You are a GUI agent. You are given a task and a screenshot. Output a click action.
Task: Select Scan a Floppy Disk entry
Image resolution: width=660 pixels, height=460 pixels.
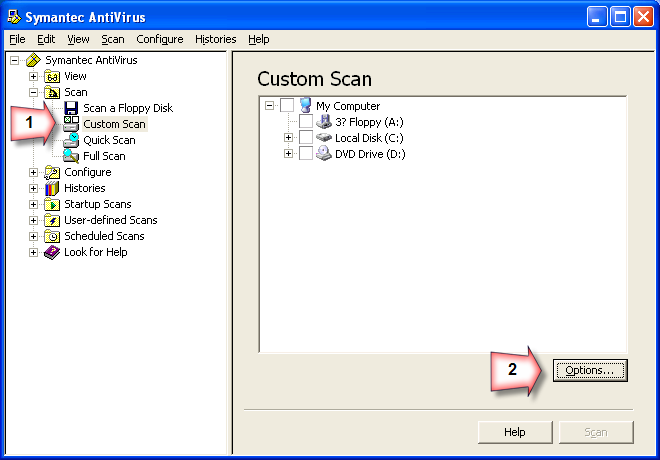(128, 108)
